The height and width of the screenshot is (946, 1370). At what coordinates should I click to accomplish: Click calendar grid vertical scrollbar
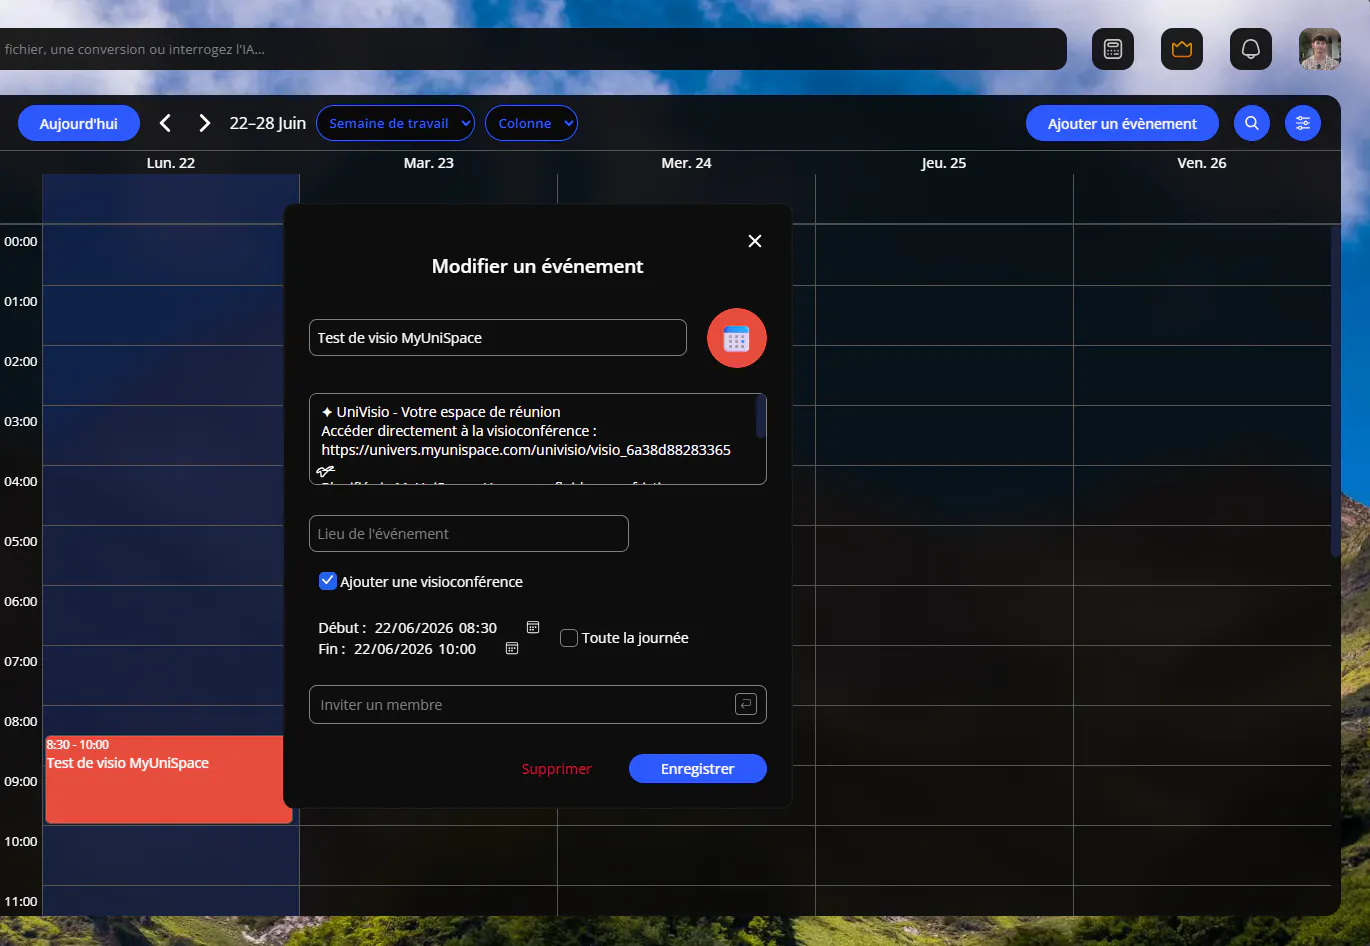tap(1335, 390)
